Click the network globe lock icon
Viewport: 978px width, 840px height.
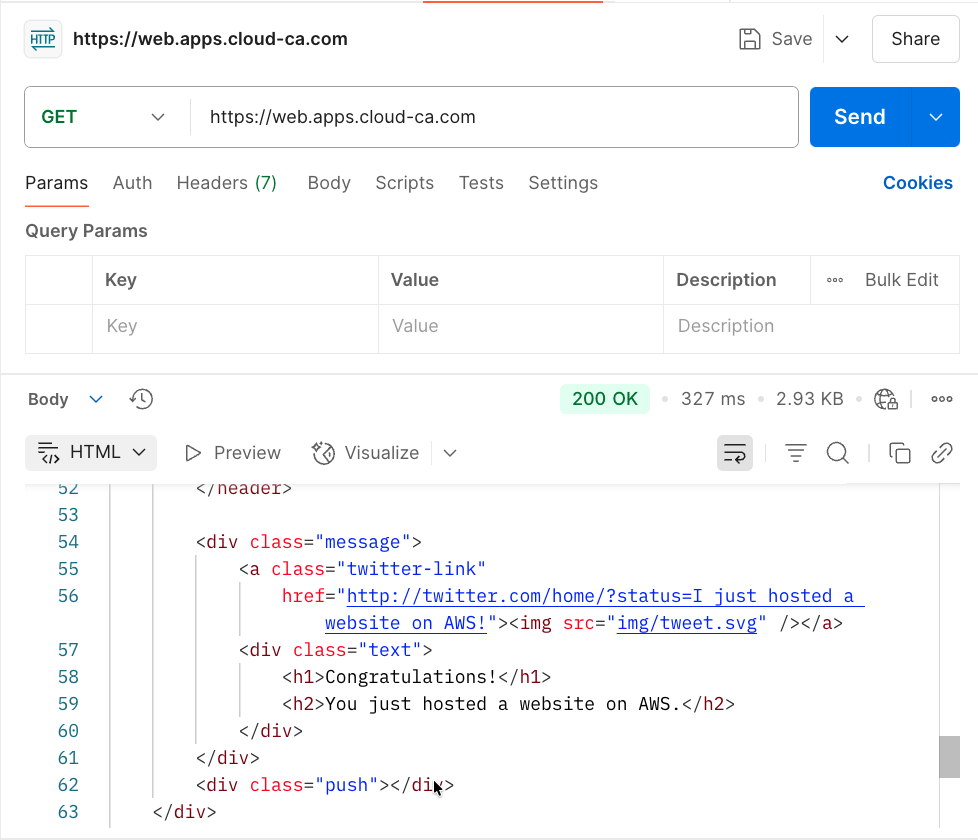pyautogui.click(x=885, y=399)
